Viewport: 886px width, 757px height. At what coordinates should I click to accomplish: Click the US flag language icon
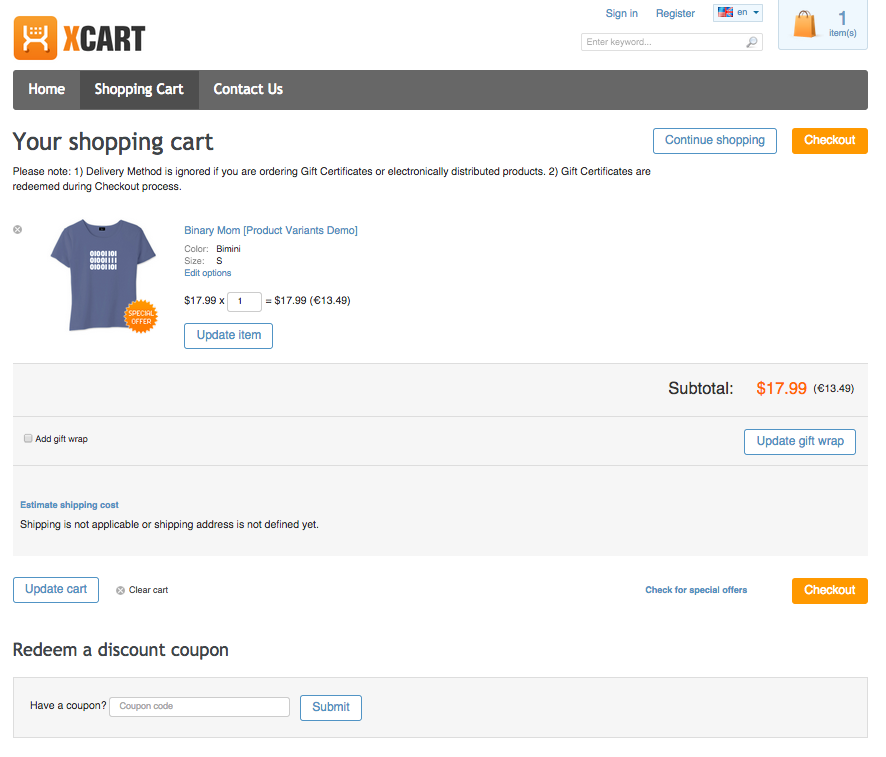point(726,12)
